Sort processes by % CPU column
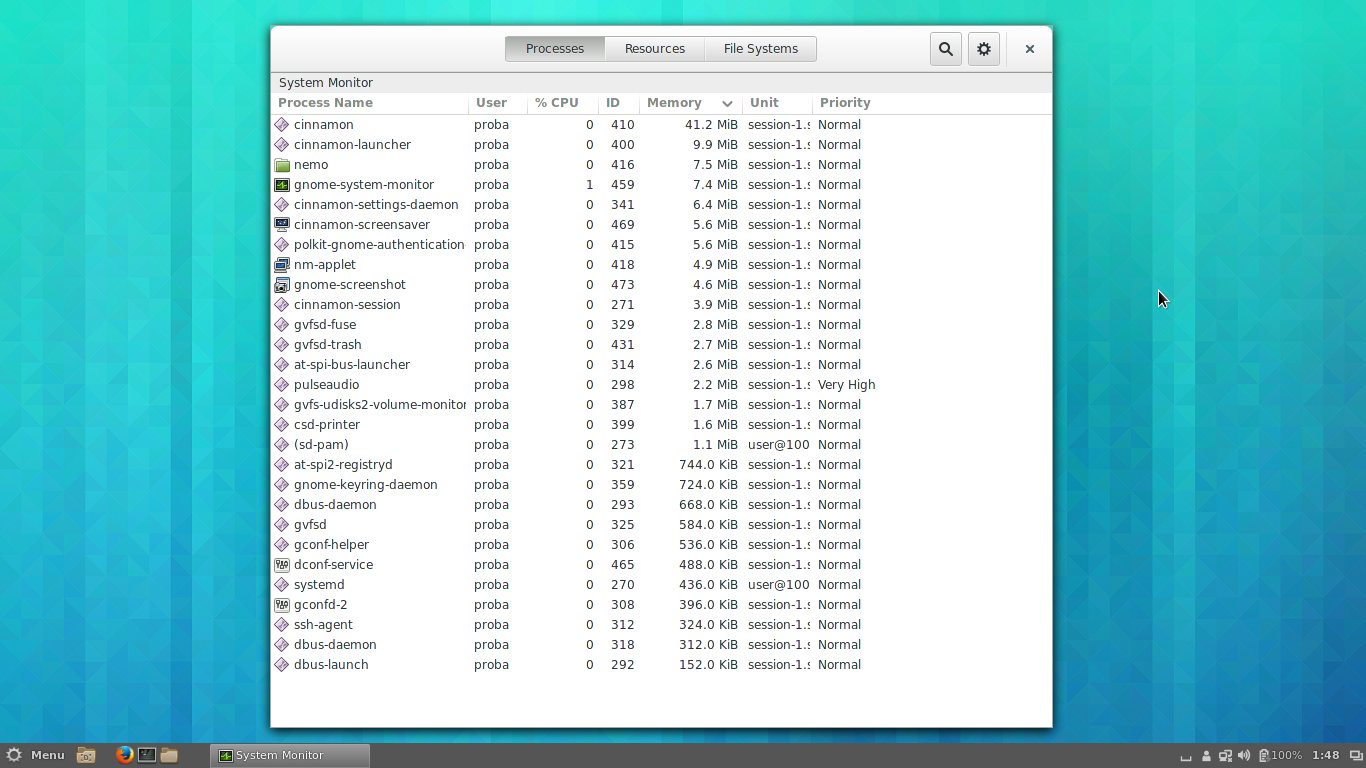 point(557,103)
